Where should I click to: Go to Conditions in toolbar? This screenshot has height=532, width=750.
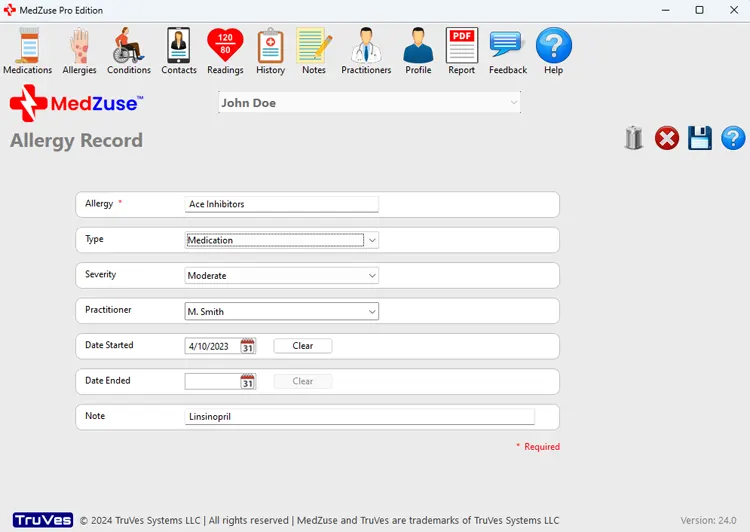click(129, 51)
